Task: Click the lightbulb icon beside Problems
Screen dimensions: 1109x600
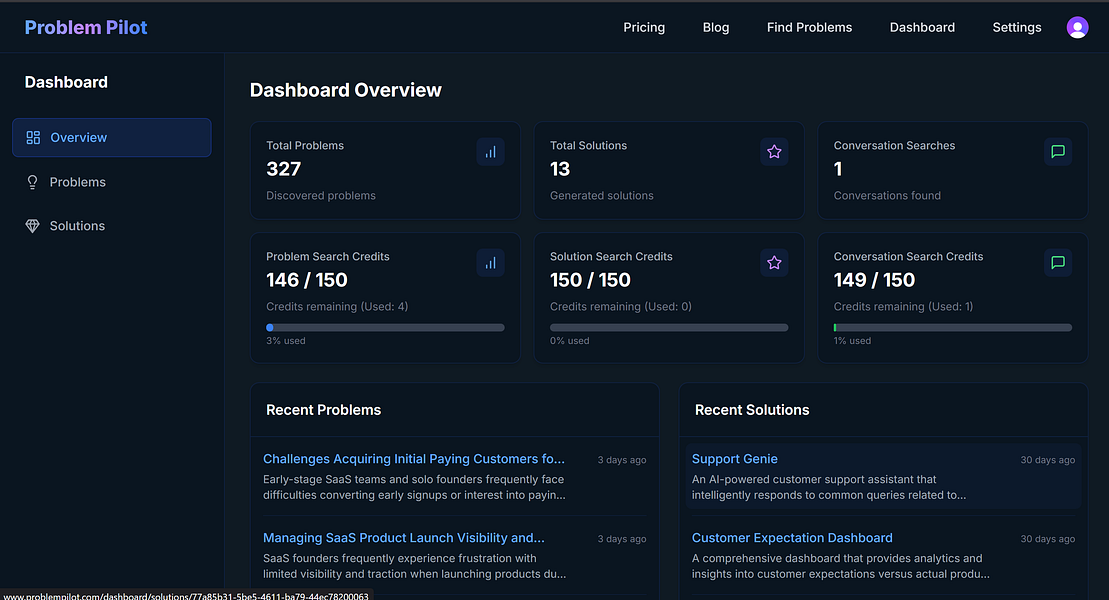Action: coord(33,182)
